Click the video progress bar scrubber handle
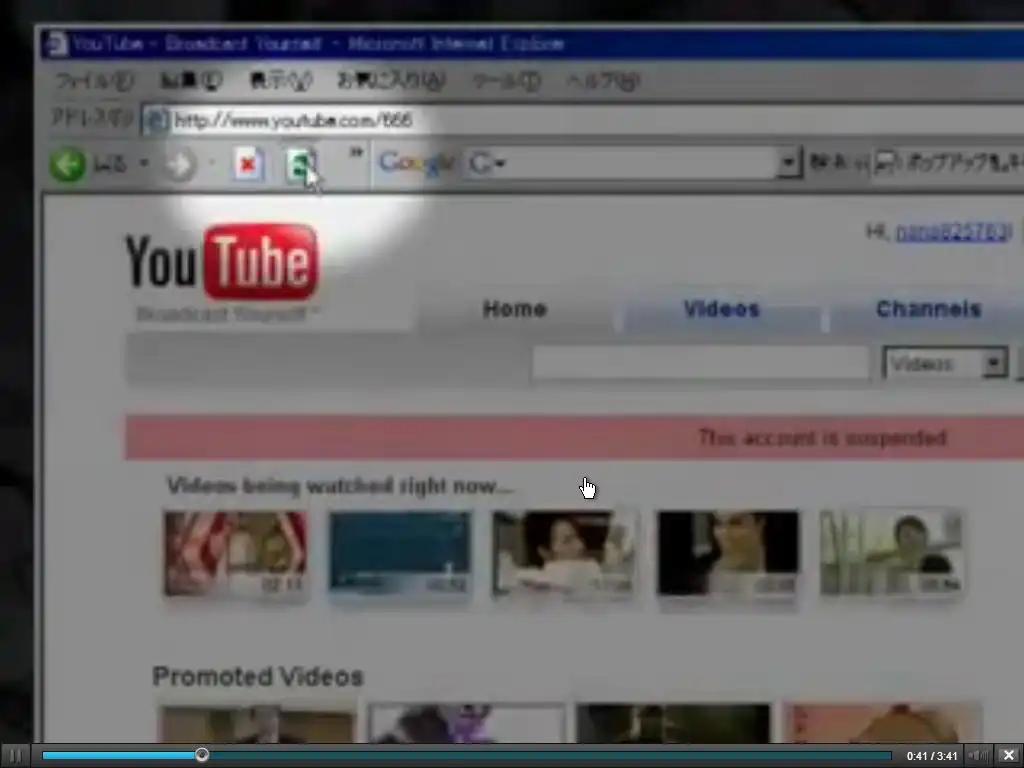Image resolution: width=1024 pixels, height=768 pixels. (202, 755)
